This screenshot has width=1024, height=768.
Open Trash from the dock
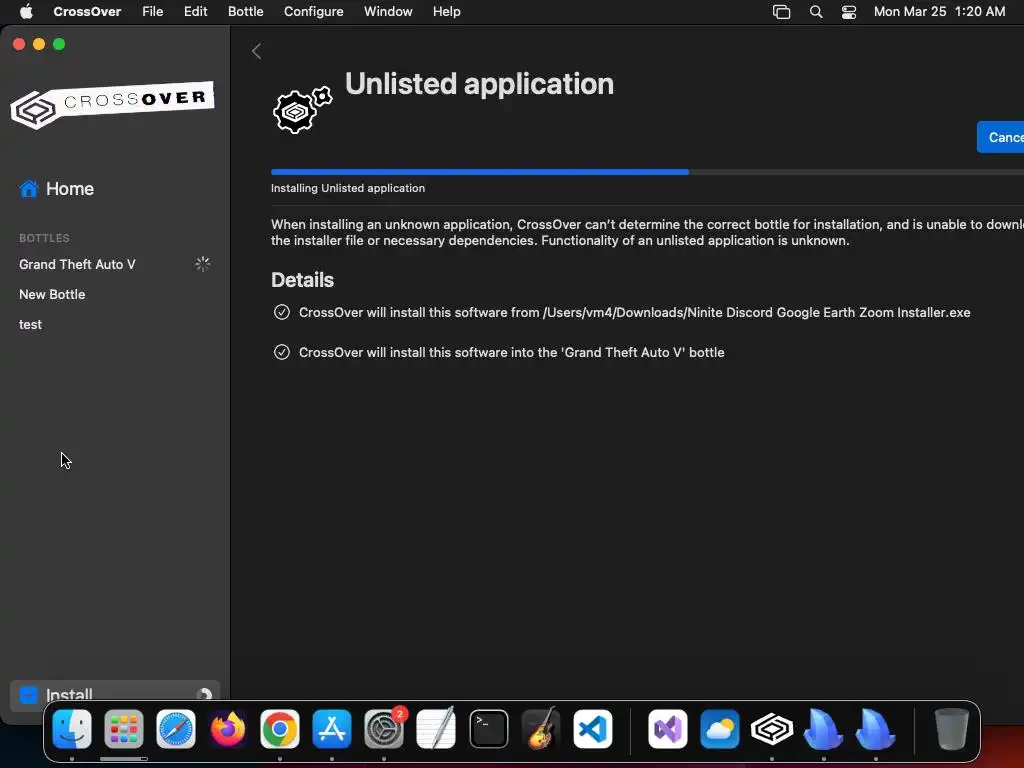952,729
